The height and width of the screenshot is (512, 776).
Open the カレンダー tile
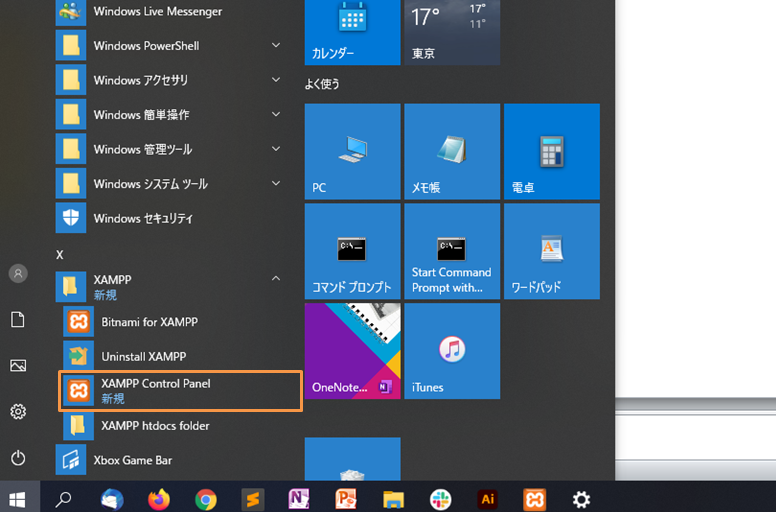[x=352, y=32]
